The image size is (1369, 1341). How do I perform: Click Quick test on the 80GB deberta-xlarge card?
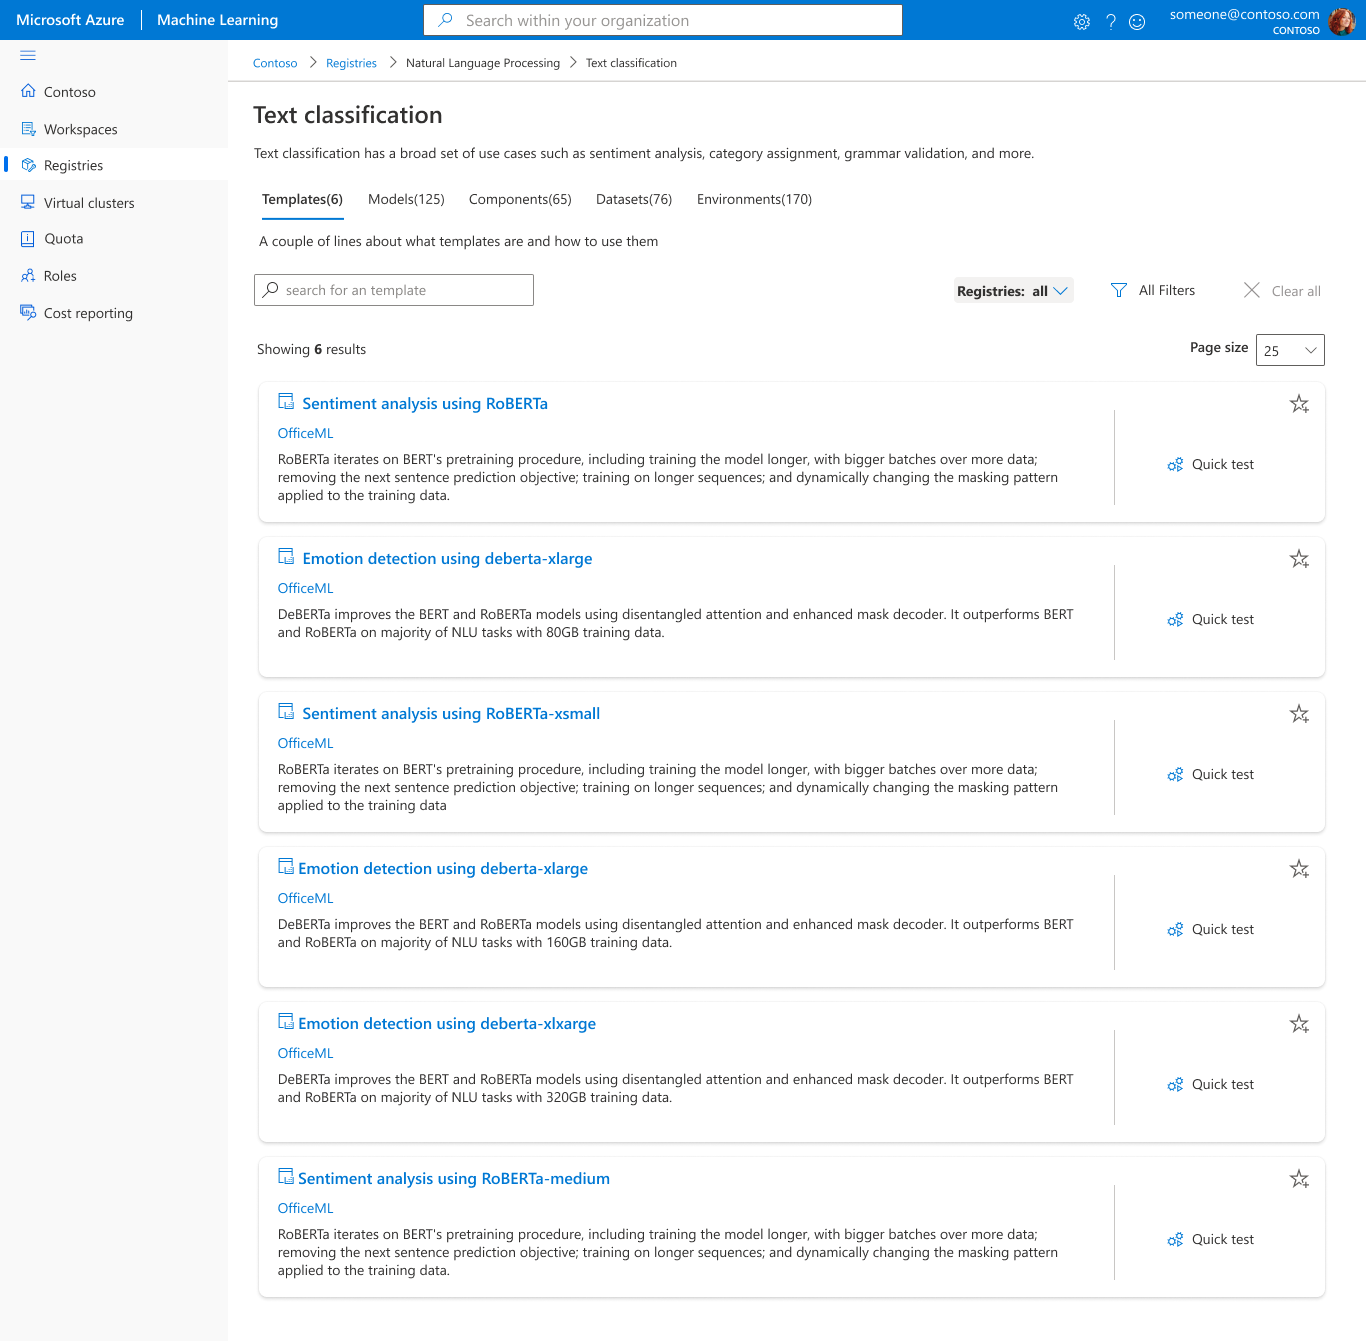(1211, 620)
